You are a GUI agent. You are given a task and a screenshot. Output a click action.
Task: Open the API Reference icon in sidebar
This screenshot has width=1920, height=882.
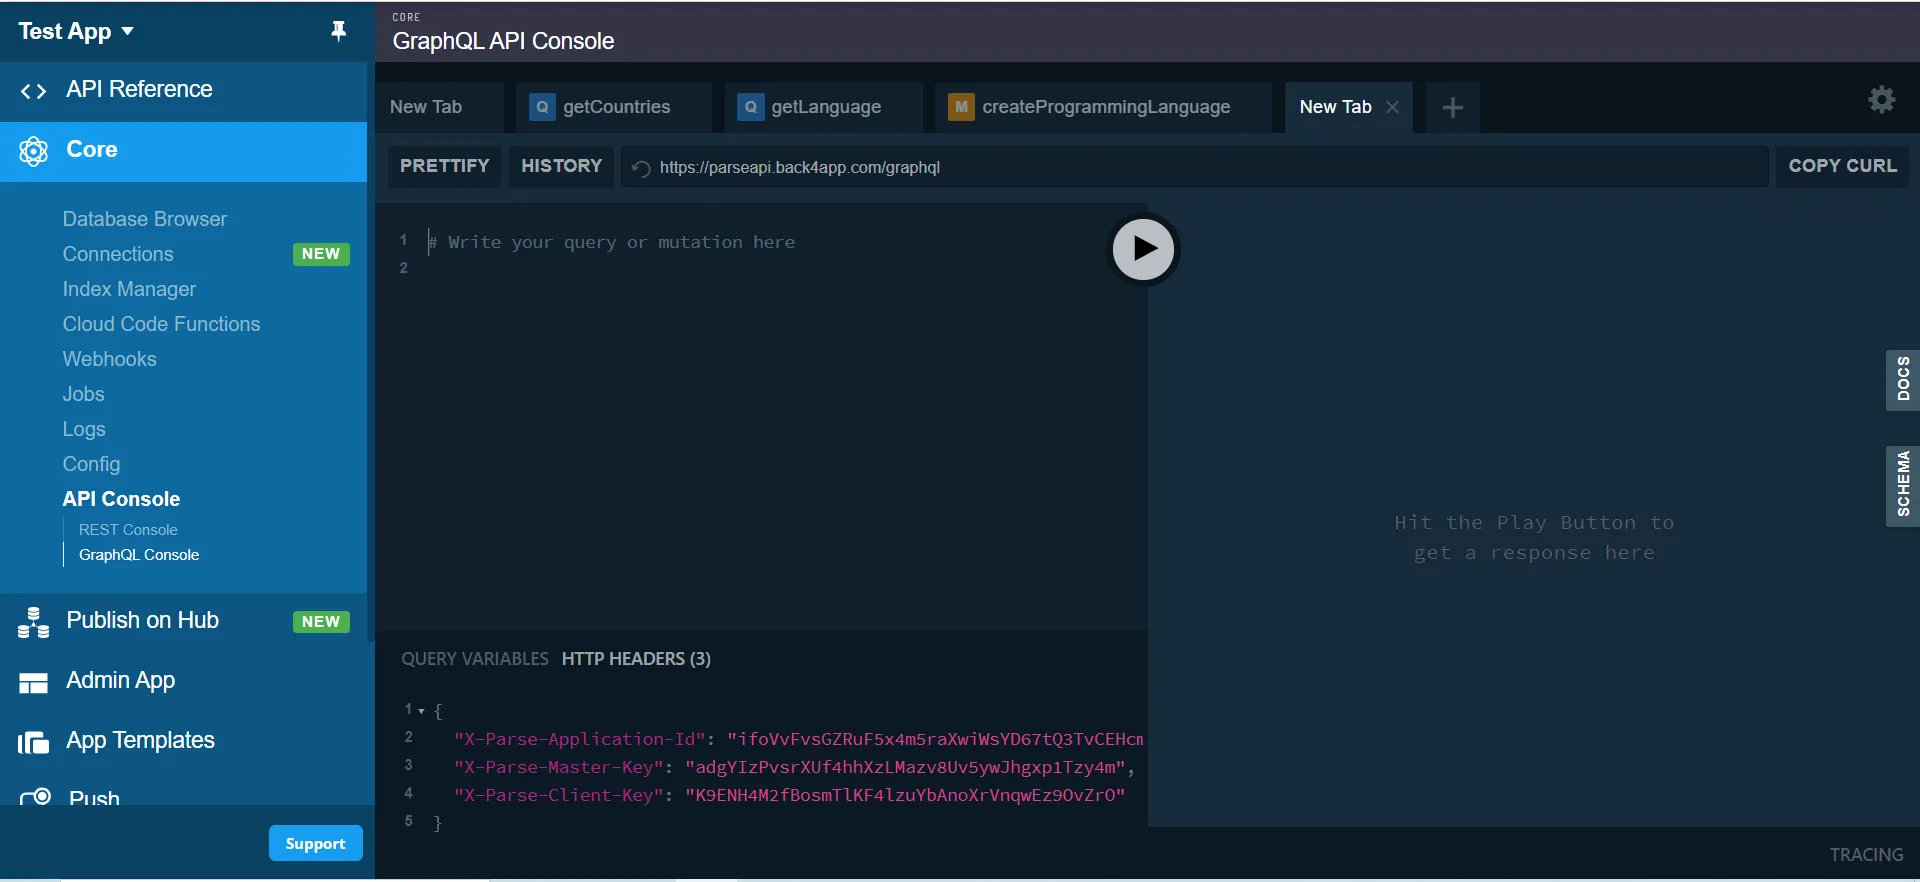(x=33, y=91)
